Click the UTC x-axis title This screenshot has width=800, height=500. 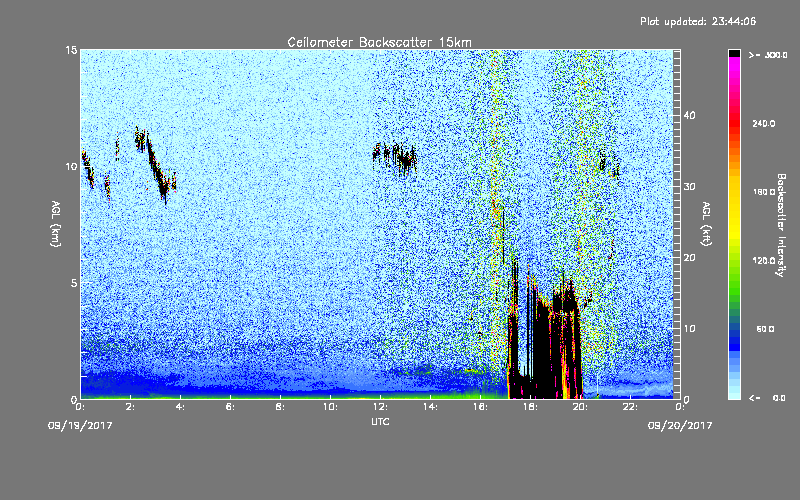tap(380, 421)
